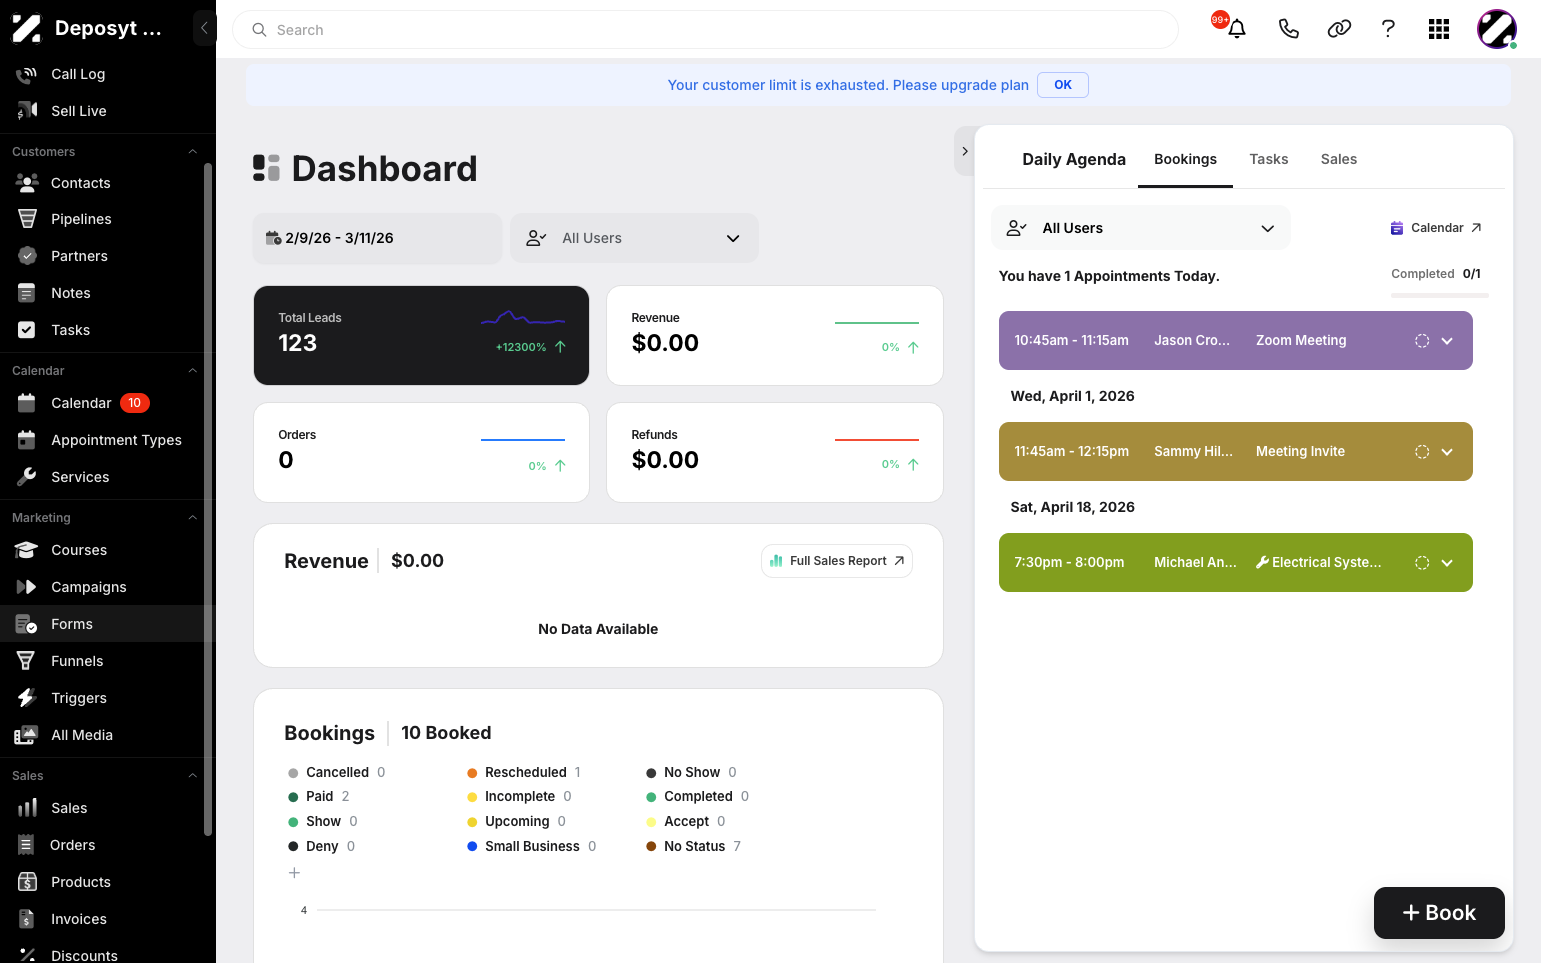The image size is (1541, 963).
Task: Open the Calendar link in agenda panel
Action: (x=1436, y=228)
